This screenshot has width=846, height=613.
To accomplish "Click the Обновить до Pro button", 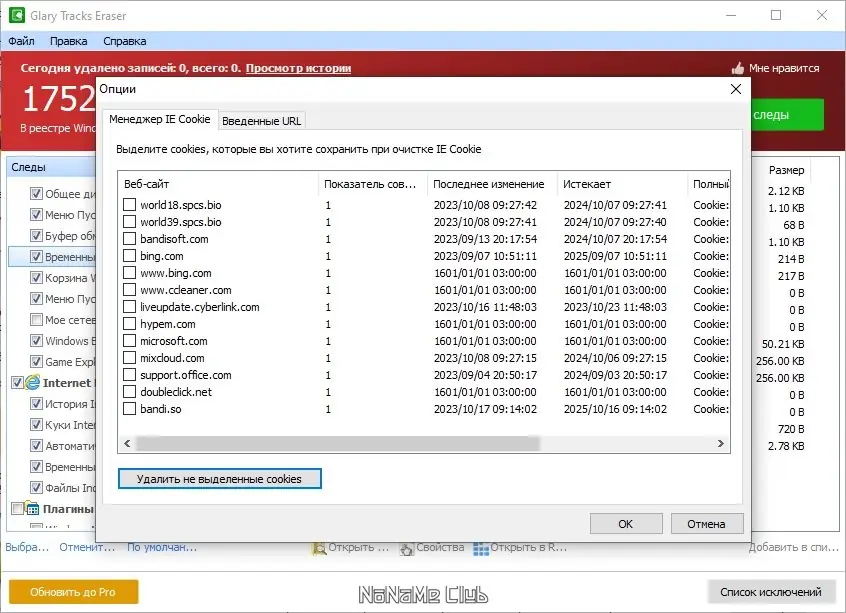I will 73,592.
